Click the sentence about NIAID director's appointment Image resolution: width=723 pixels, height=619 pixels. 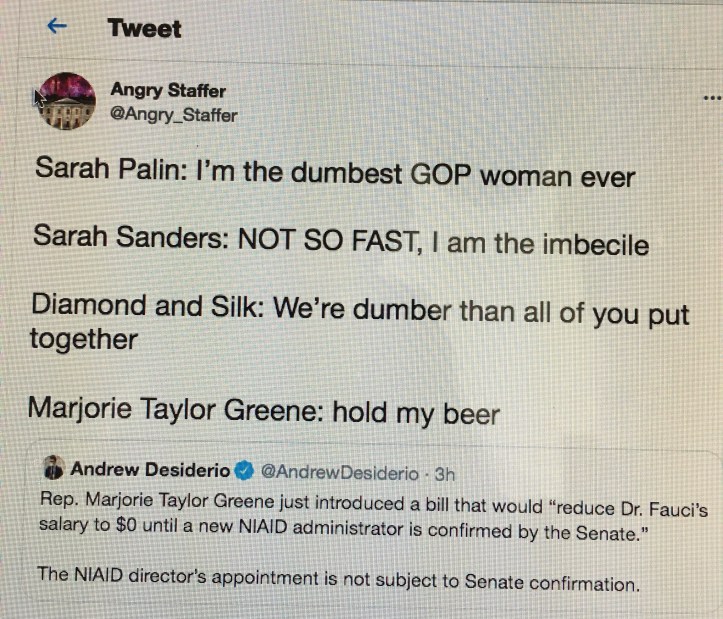pyautogui.click(x=338, y=580)
